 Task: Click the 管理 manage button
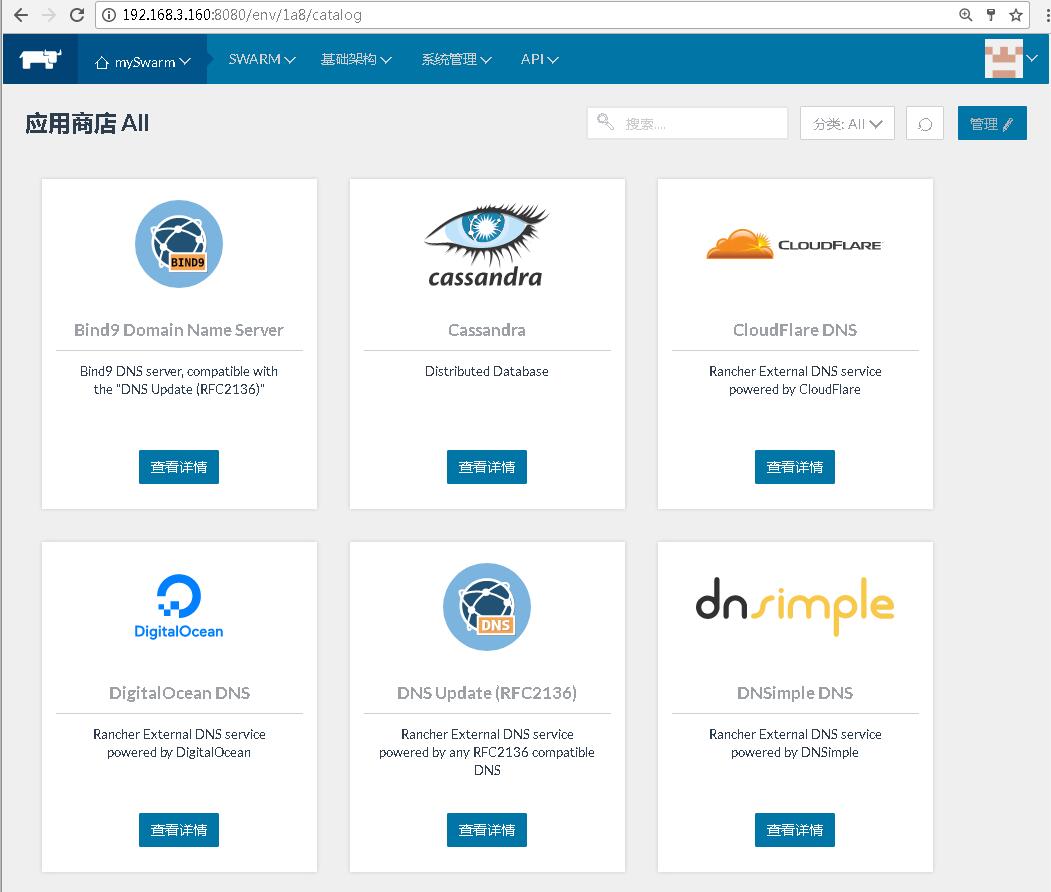[992, 123]
